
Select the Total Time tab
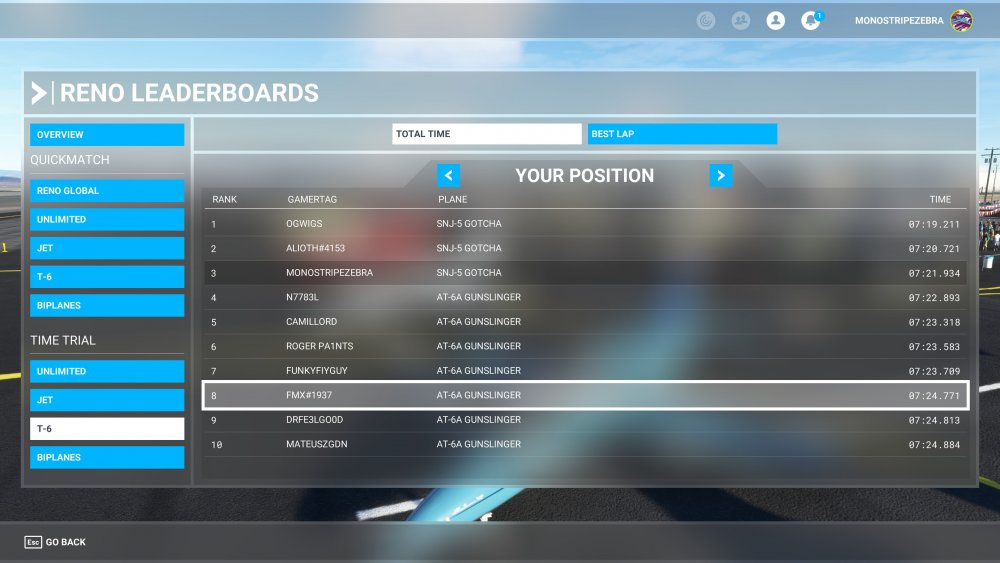tap(487, 134)
